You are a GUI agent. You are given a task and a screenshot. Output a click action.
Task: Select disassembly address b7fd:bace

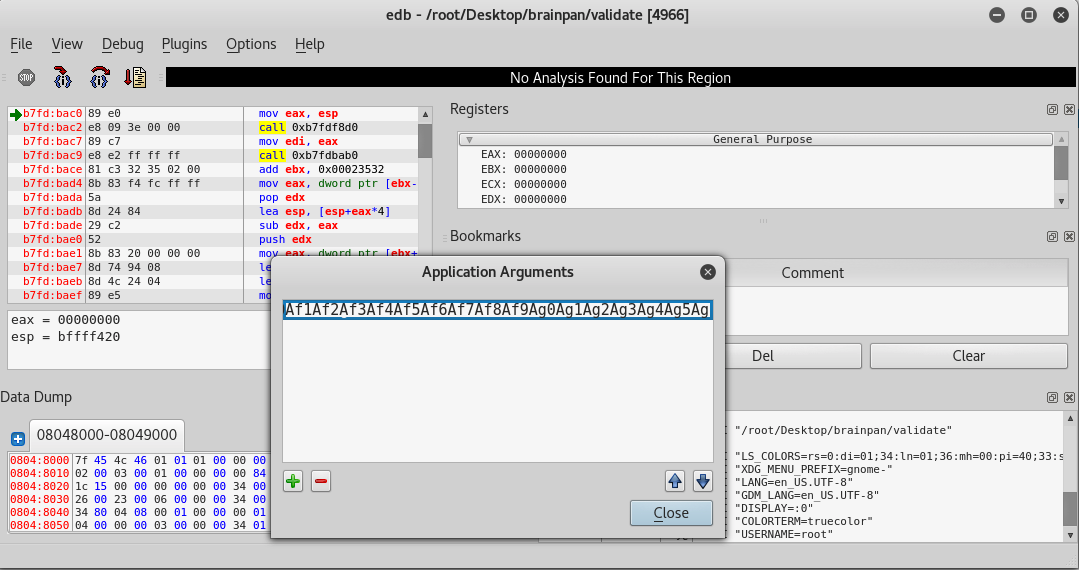click(52, 169)
